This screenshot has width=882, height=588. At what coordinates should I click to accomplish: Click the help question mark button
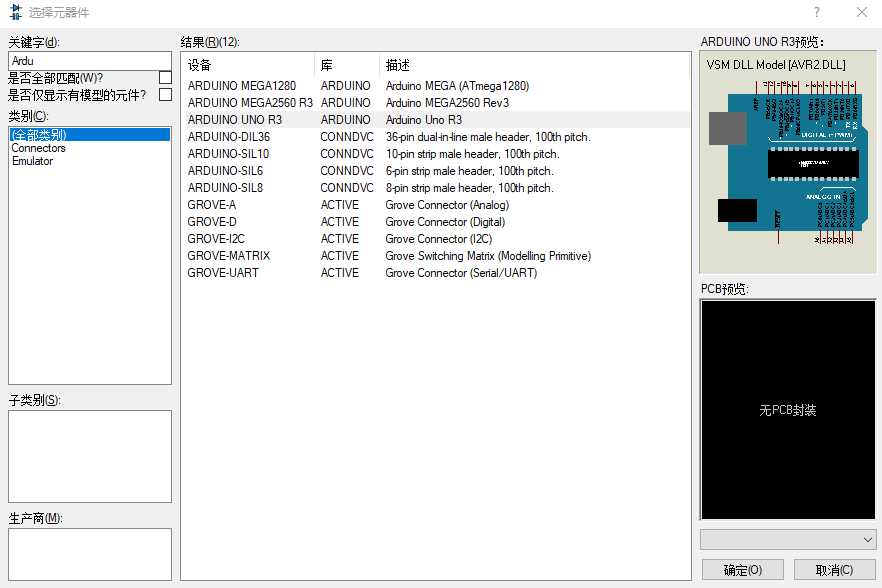[x=816, y=12]
